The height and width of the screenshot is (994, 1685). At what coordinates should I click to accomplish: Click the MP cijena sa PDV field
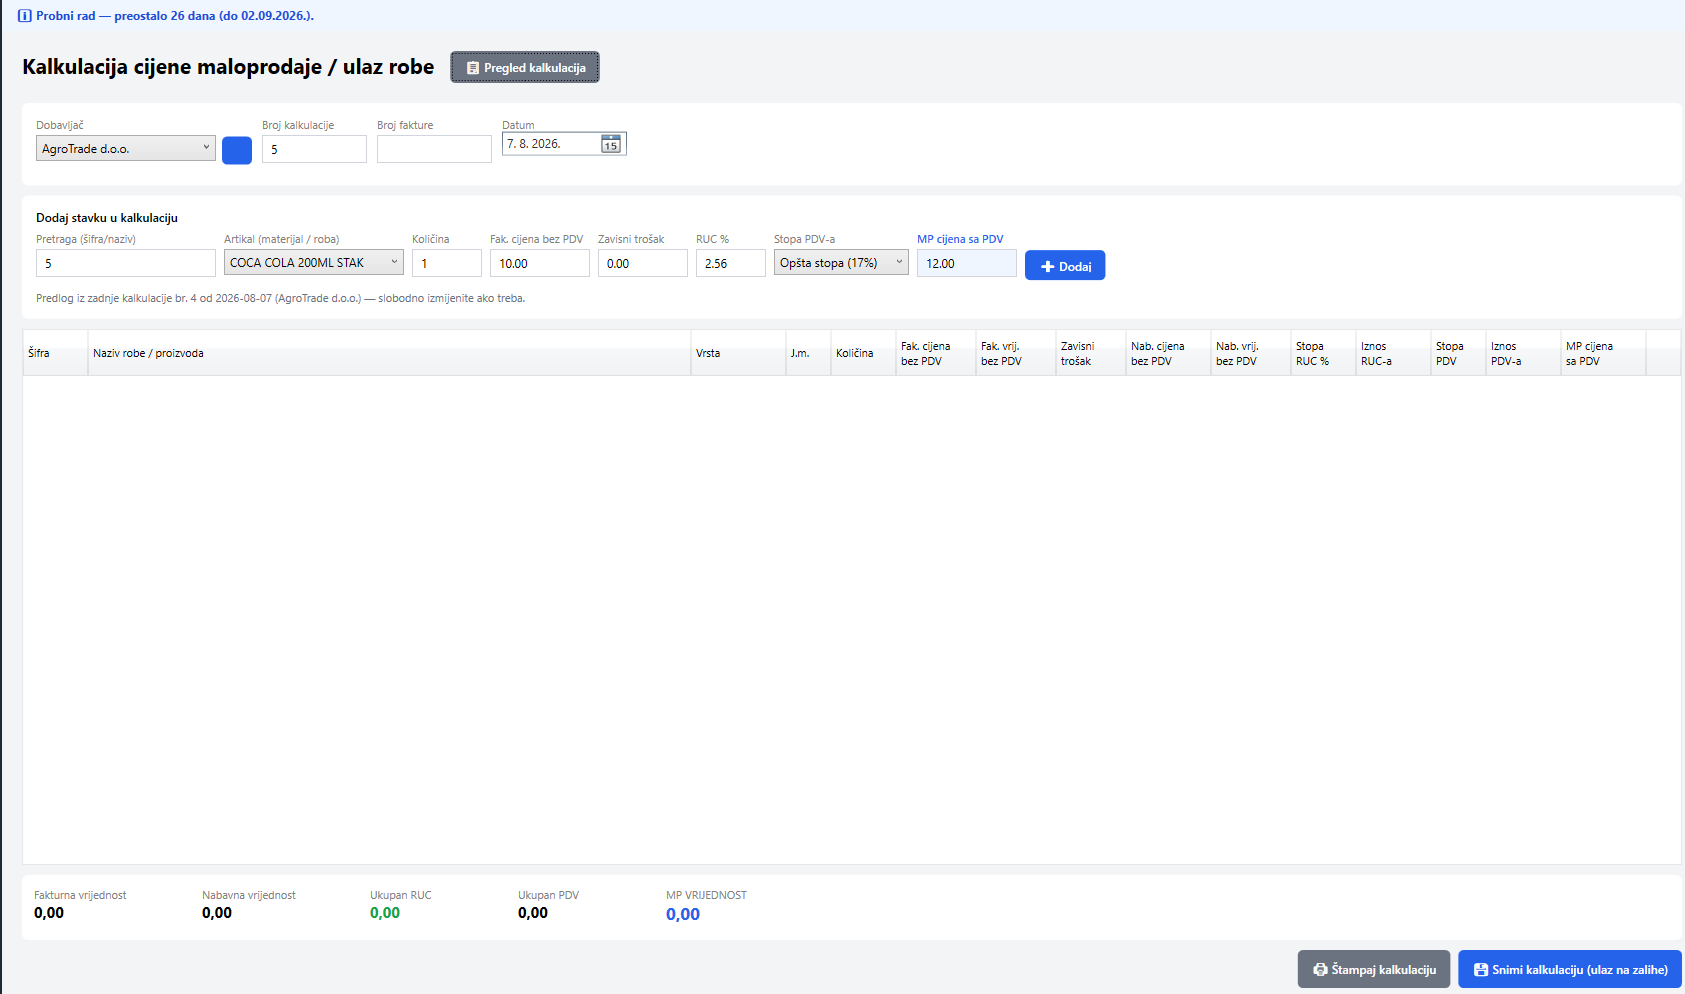(967, 263)
